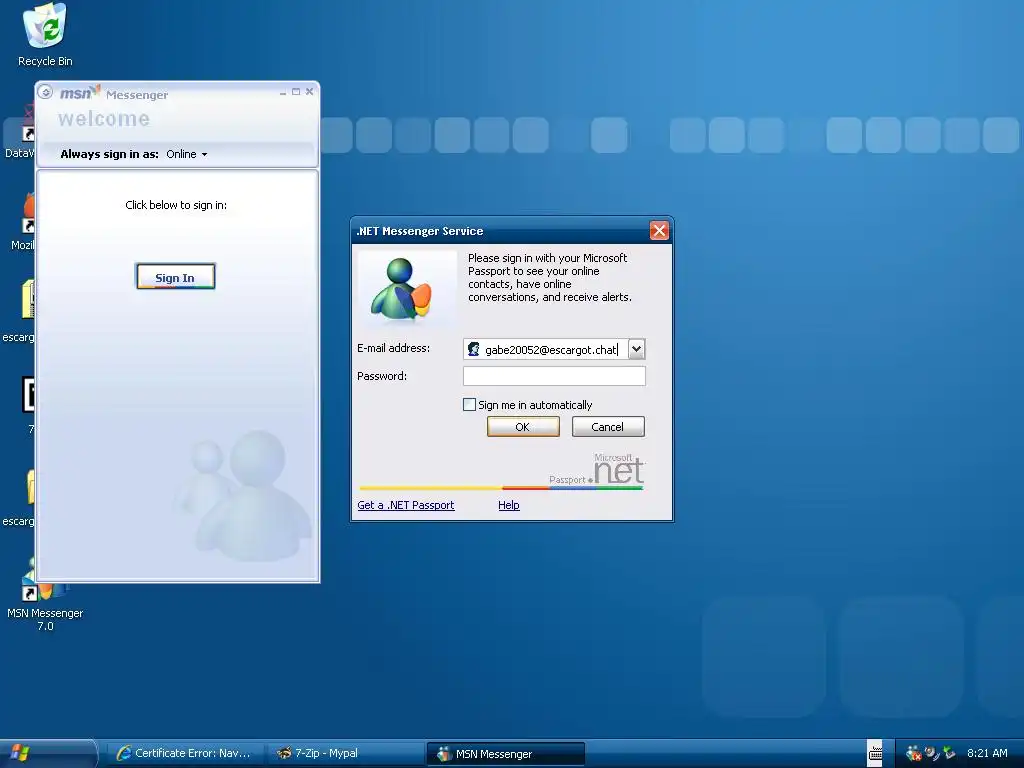The image size is (1024, 768).
Task: Click OK in the .NET Messenger Service dialog
Action: pos(522,426)
